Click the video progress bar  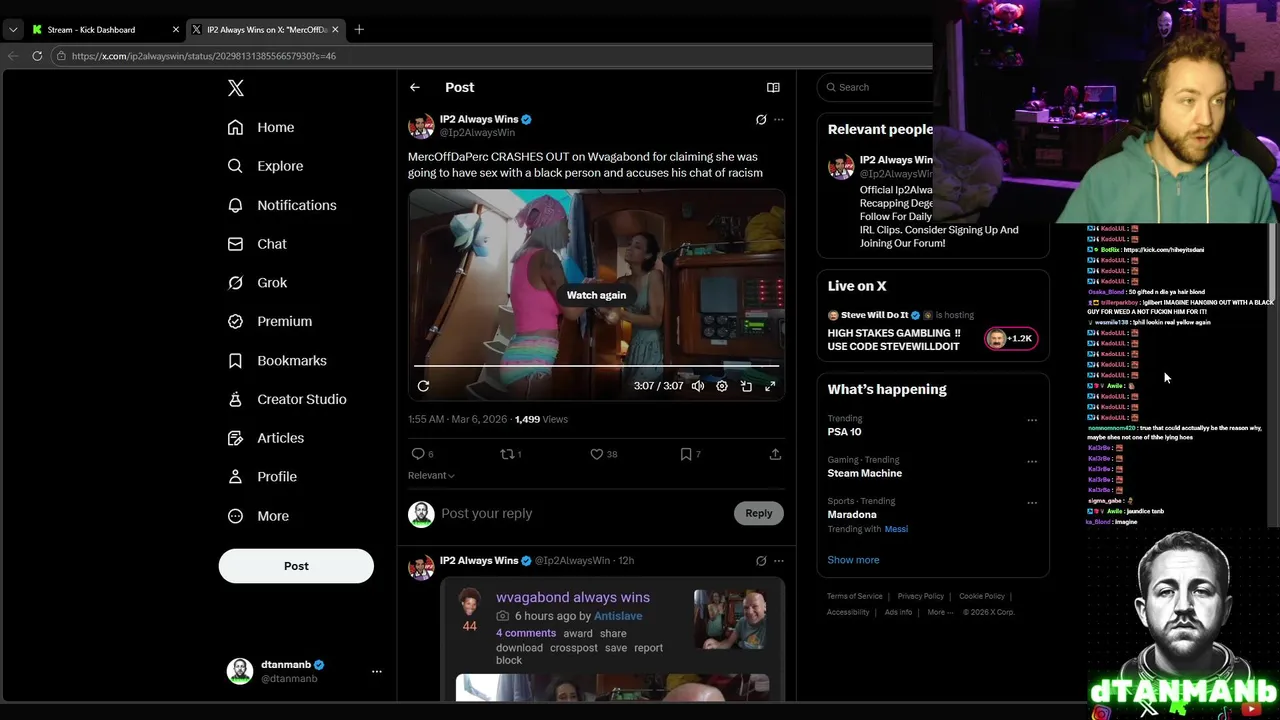tap(596, 366)
